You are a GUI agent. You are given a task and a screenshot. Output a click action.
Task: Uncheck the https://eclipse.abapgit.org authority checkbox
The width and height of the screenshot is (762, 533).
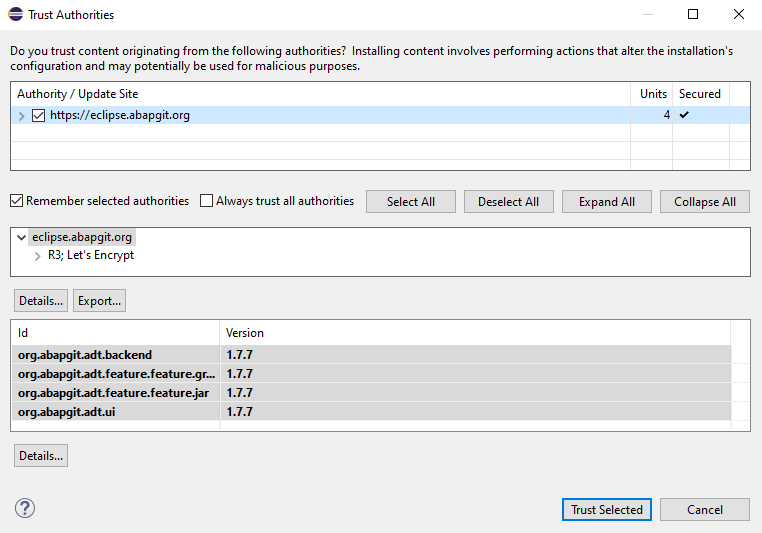(x=39, y=115)
